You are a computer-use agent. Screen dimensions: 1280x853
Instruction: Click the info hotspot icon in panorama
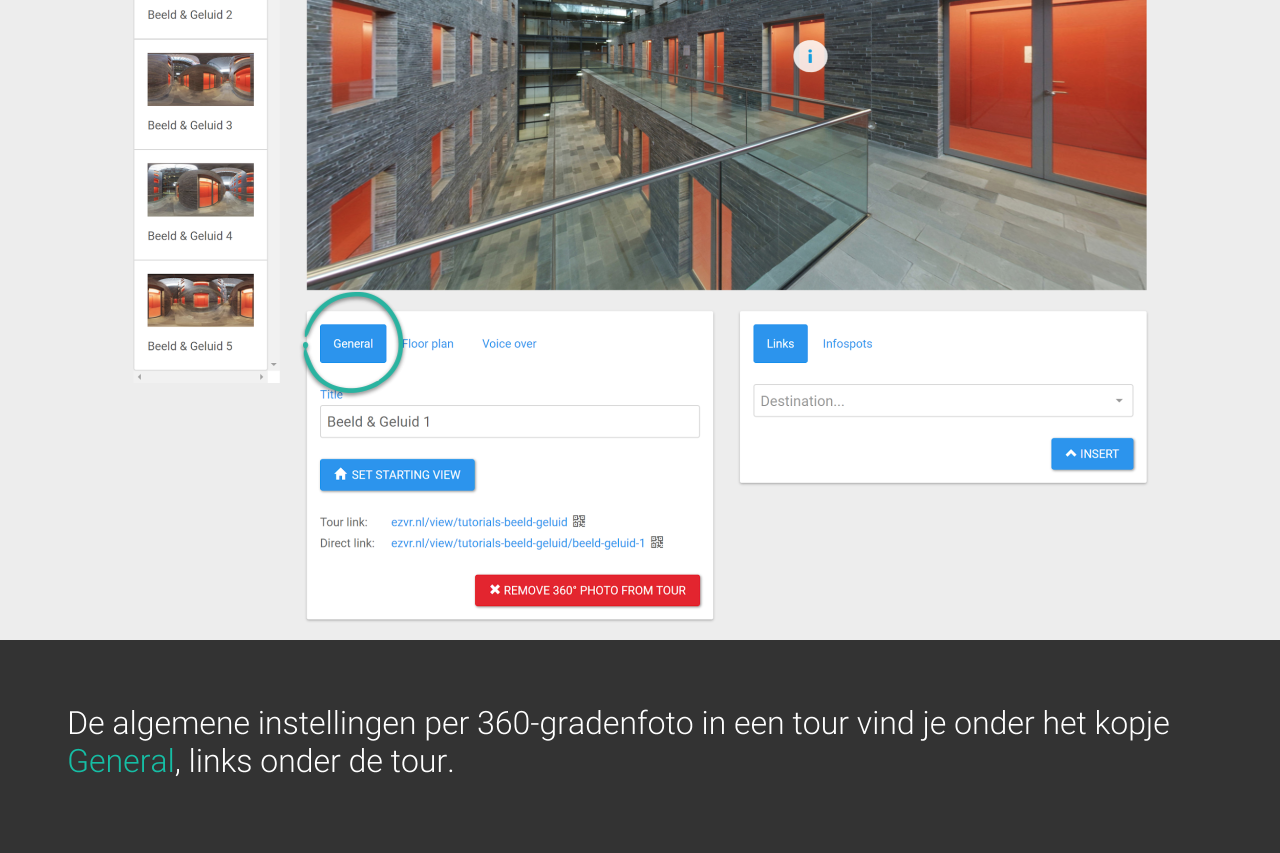pos(810,56)
